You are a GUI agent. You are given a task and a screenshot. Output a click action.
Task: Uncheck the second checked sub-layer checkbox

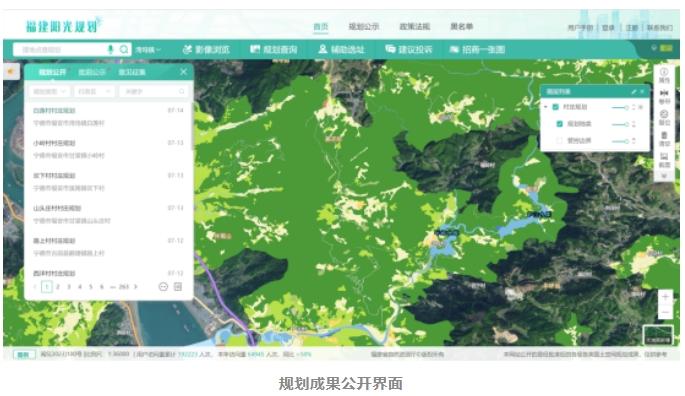point(559,124)
